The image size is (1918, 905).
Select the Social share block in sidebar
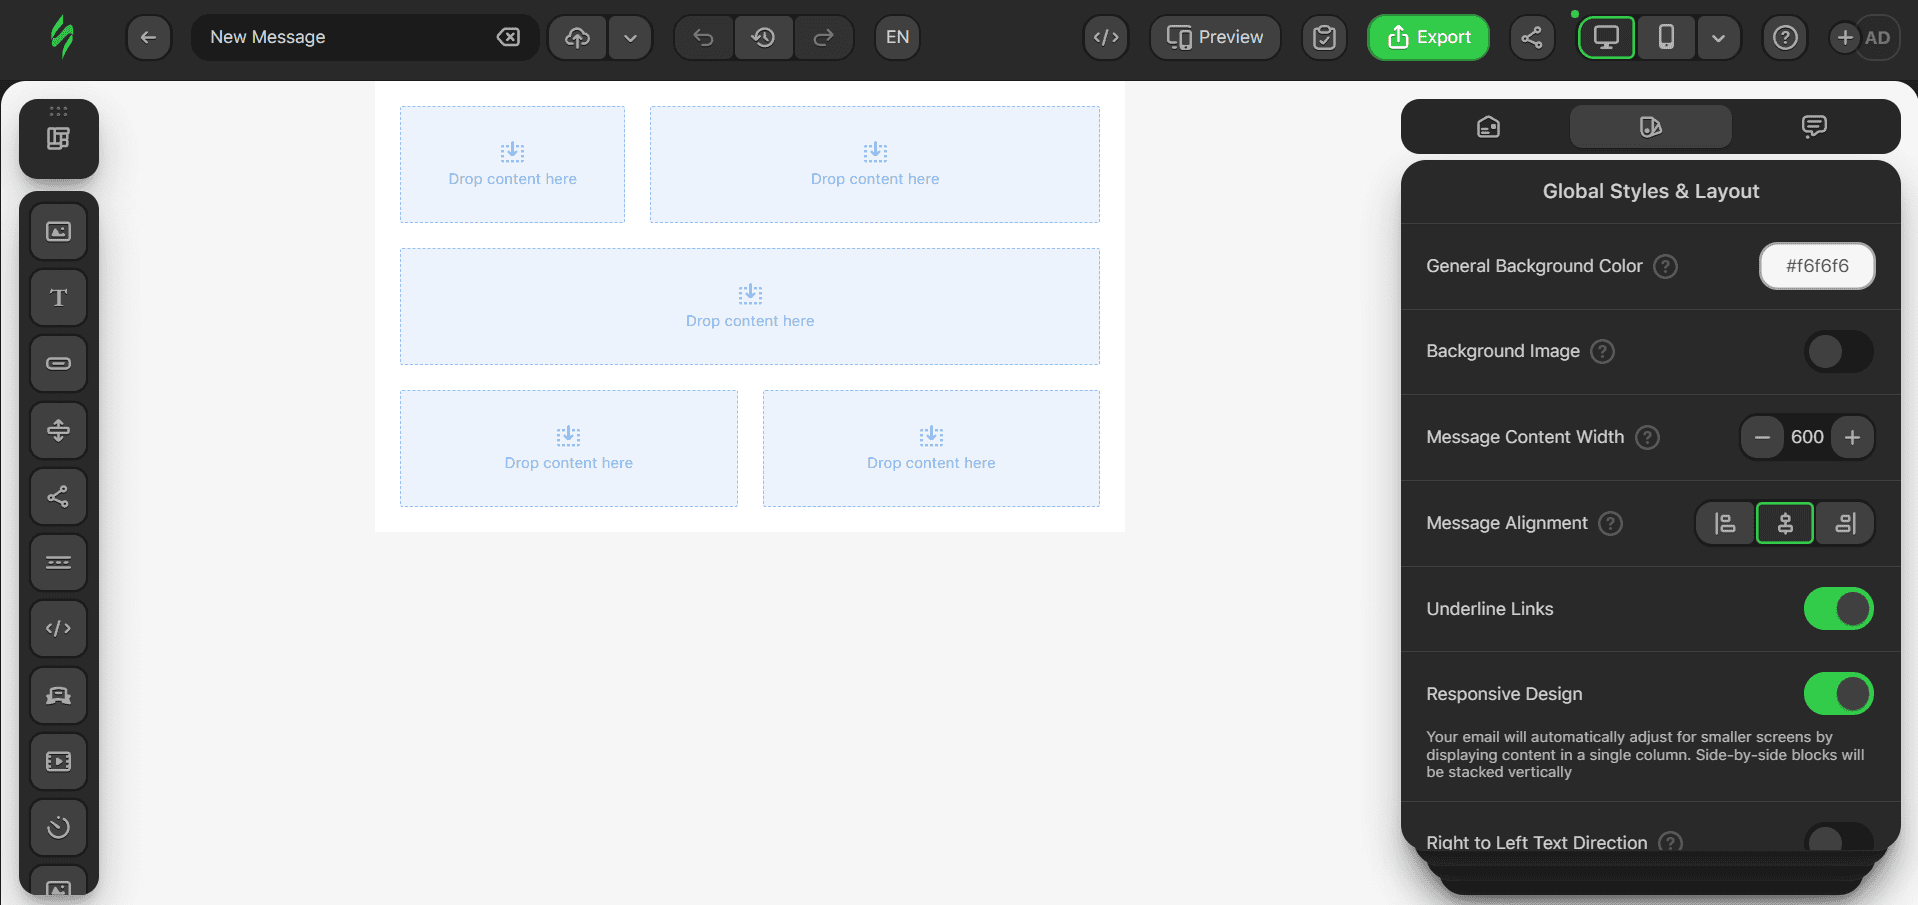point(59,496)
